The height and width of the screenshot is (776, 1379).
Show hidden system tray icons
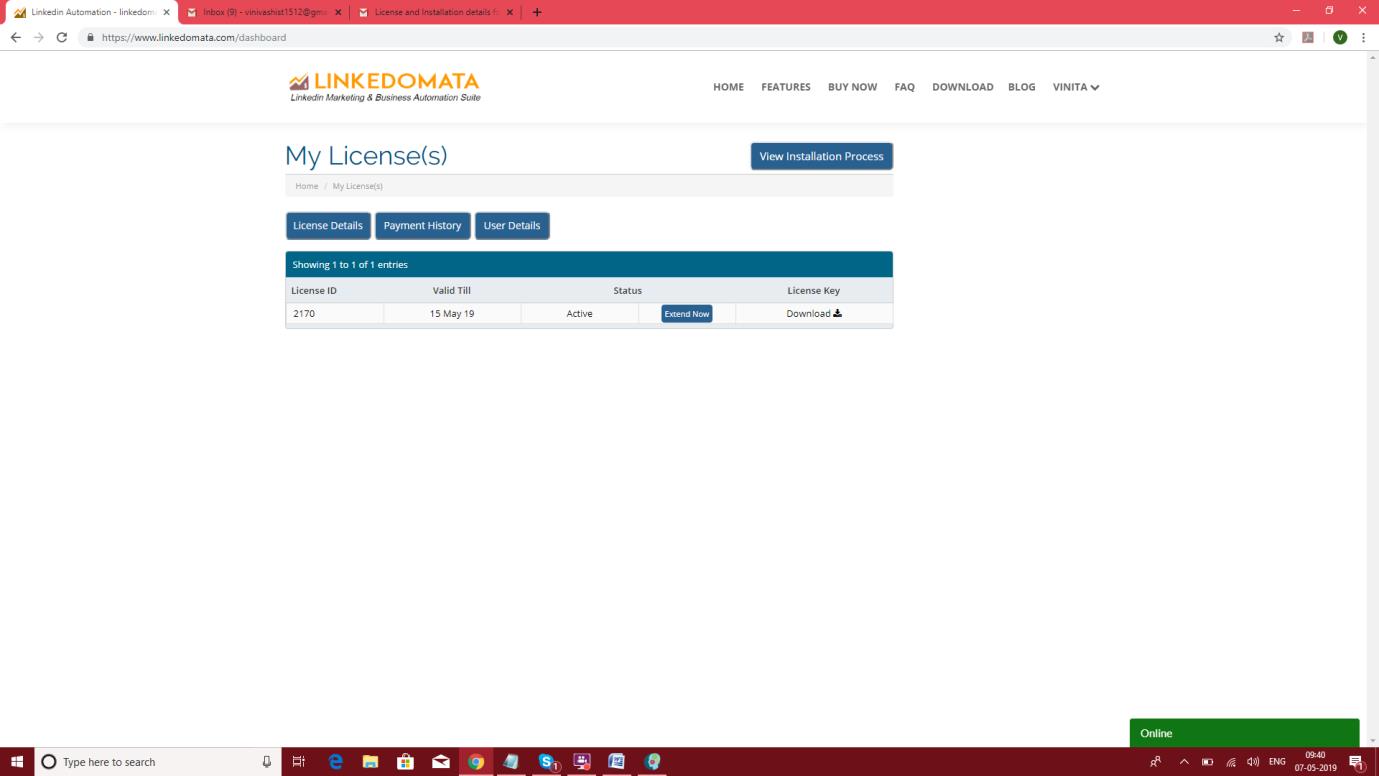tap(1184, 762)
